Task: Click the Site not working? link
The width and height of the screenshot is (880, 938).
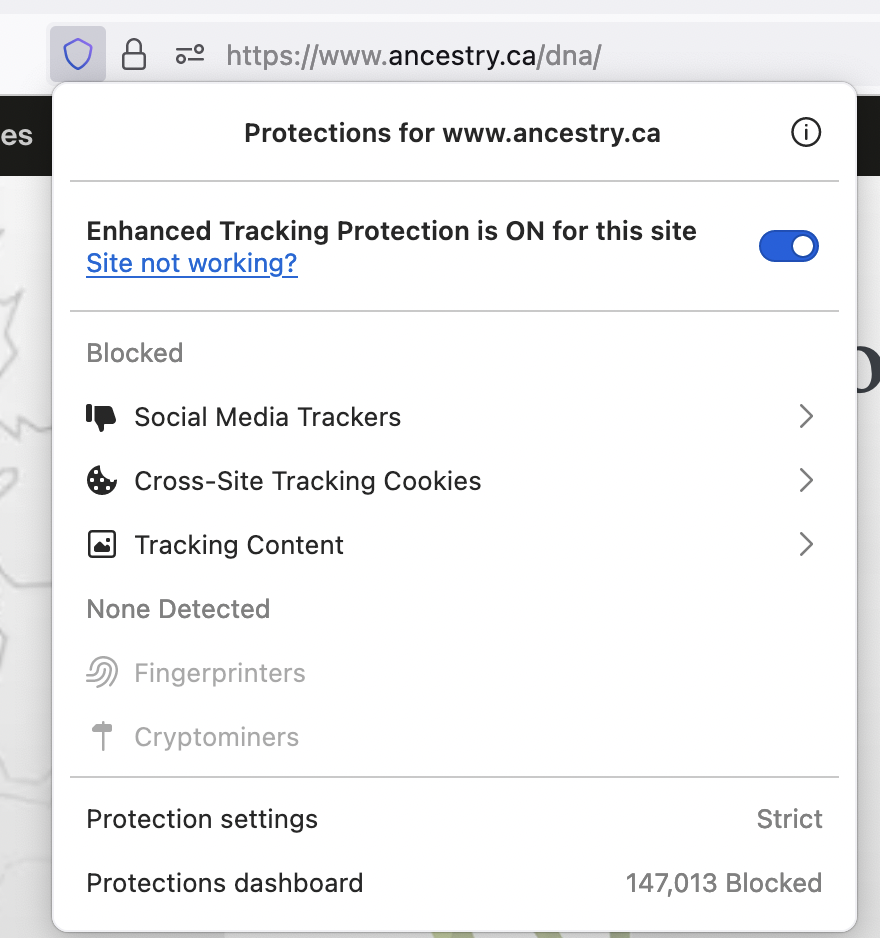Action: (x=191, y=263)
